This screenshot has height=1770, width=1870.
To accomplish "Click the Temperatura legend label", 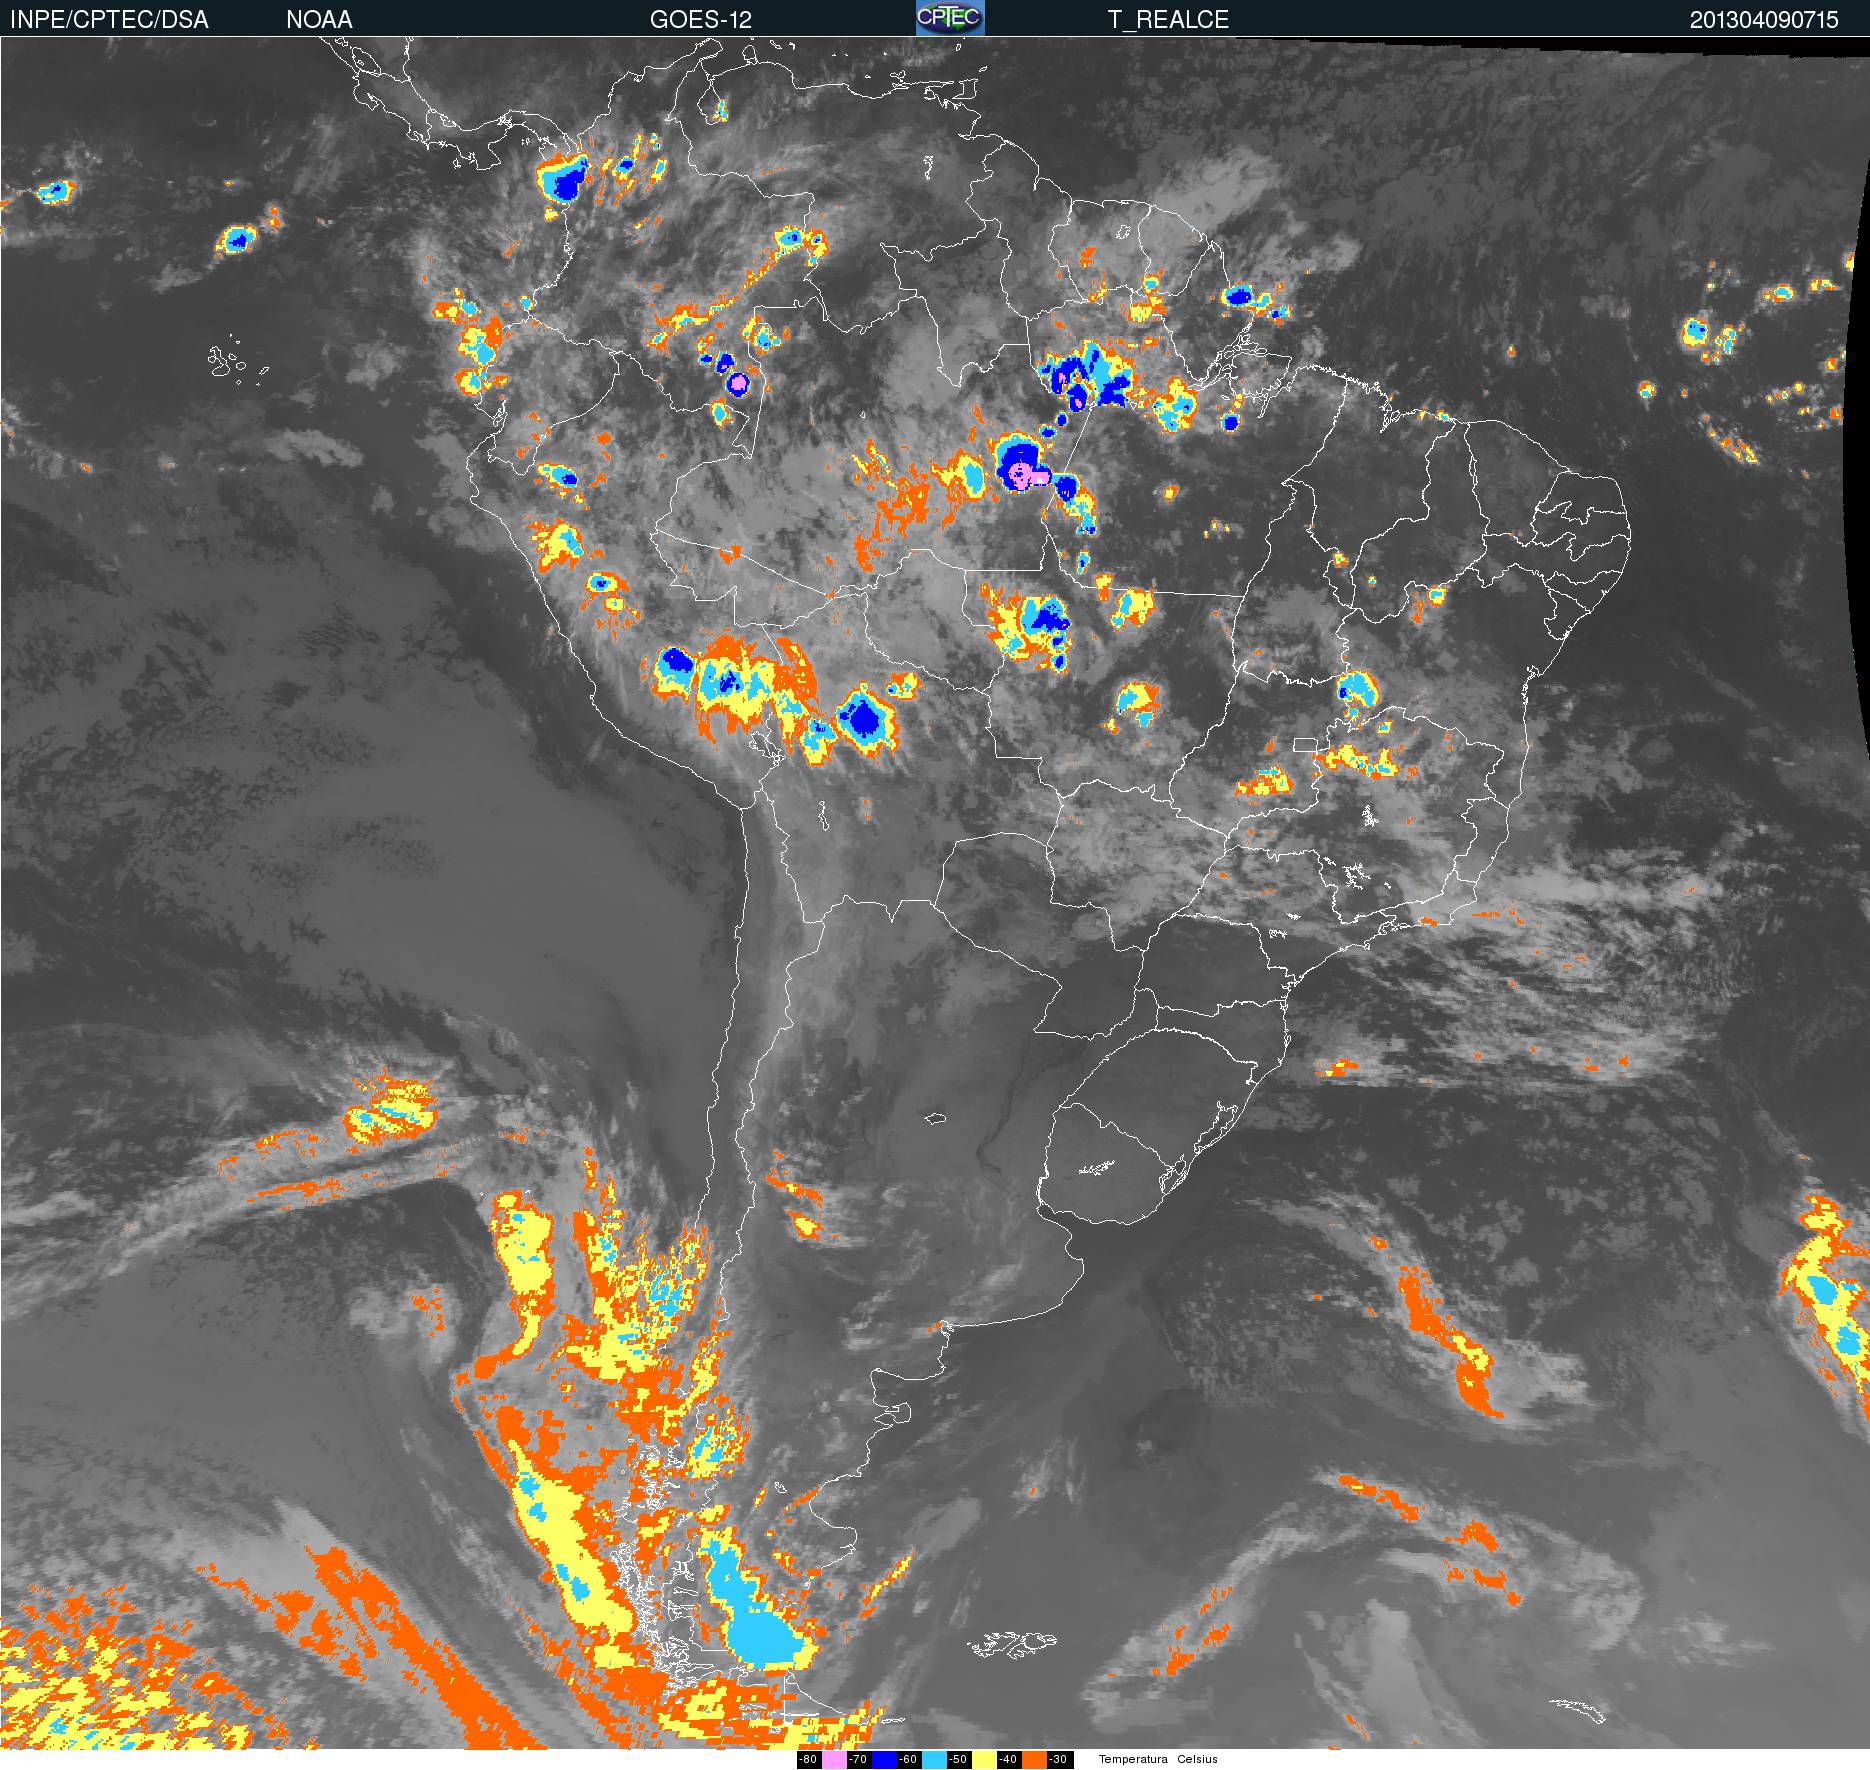I will pos(1133,1759).
